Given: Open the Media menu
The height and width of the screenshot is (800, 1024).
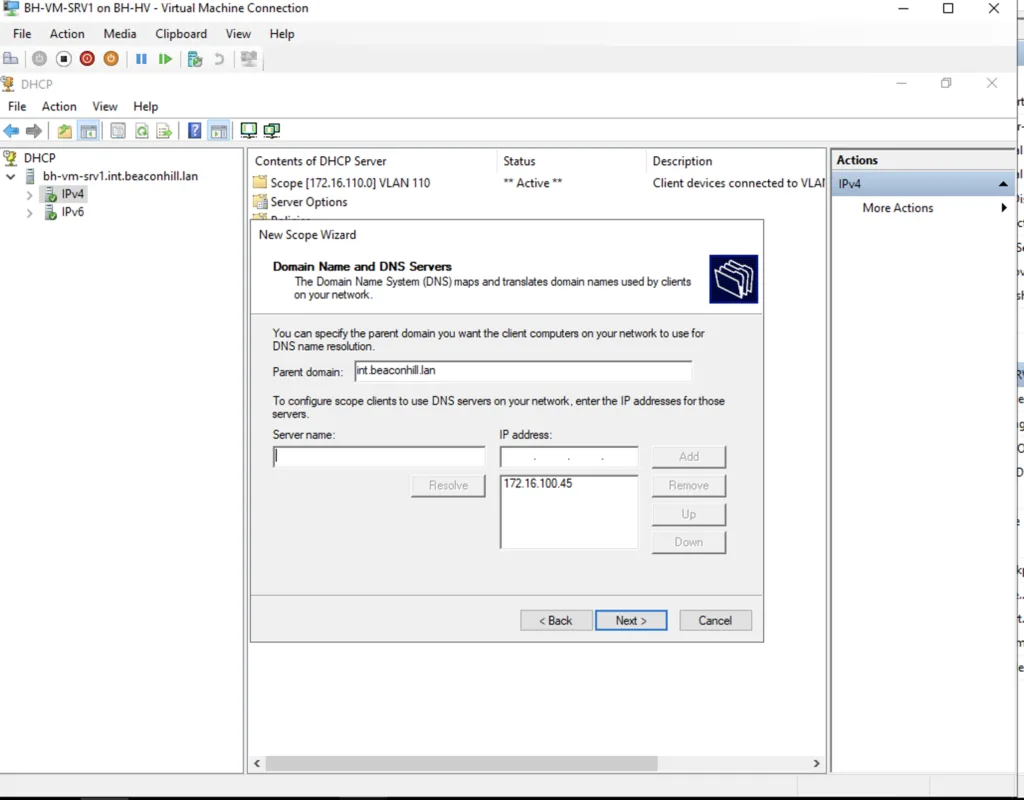Looking at the screenshot, I should [120, 34].
